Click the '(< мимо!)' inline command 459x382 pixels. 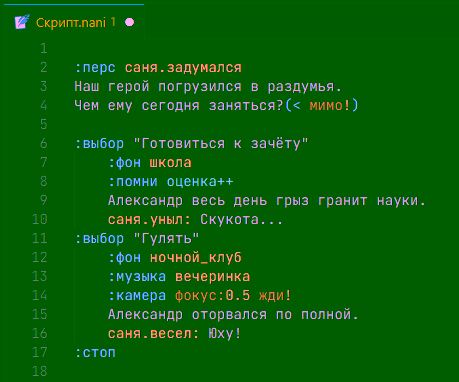(321, 106)
